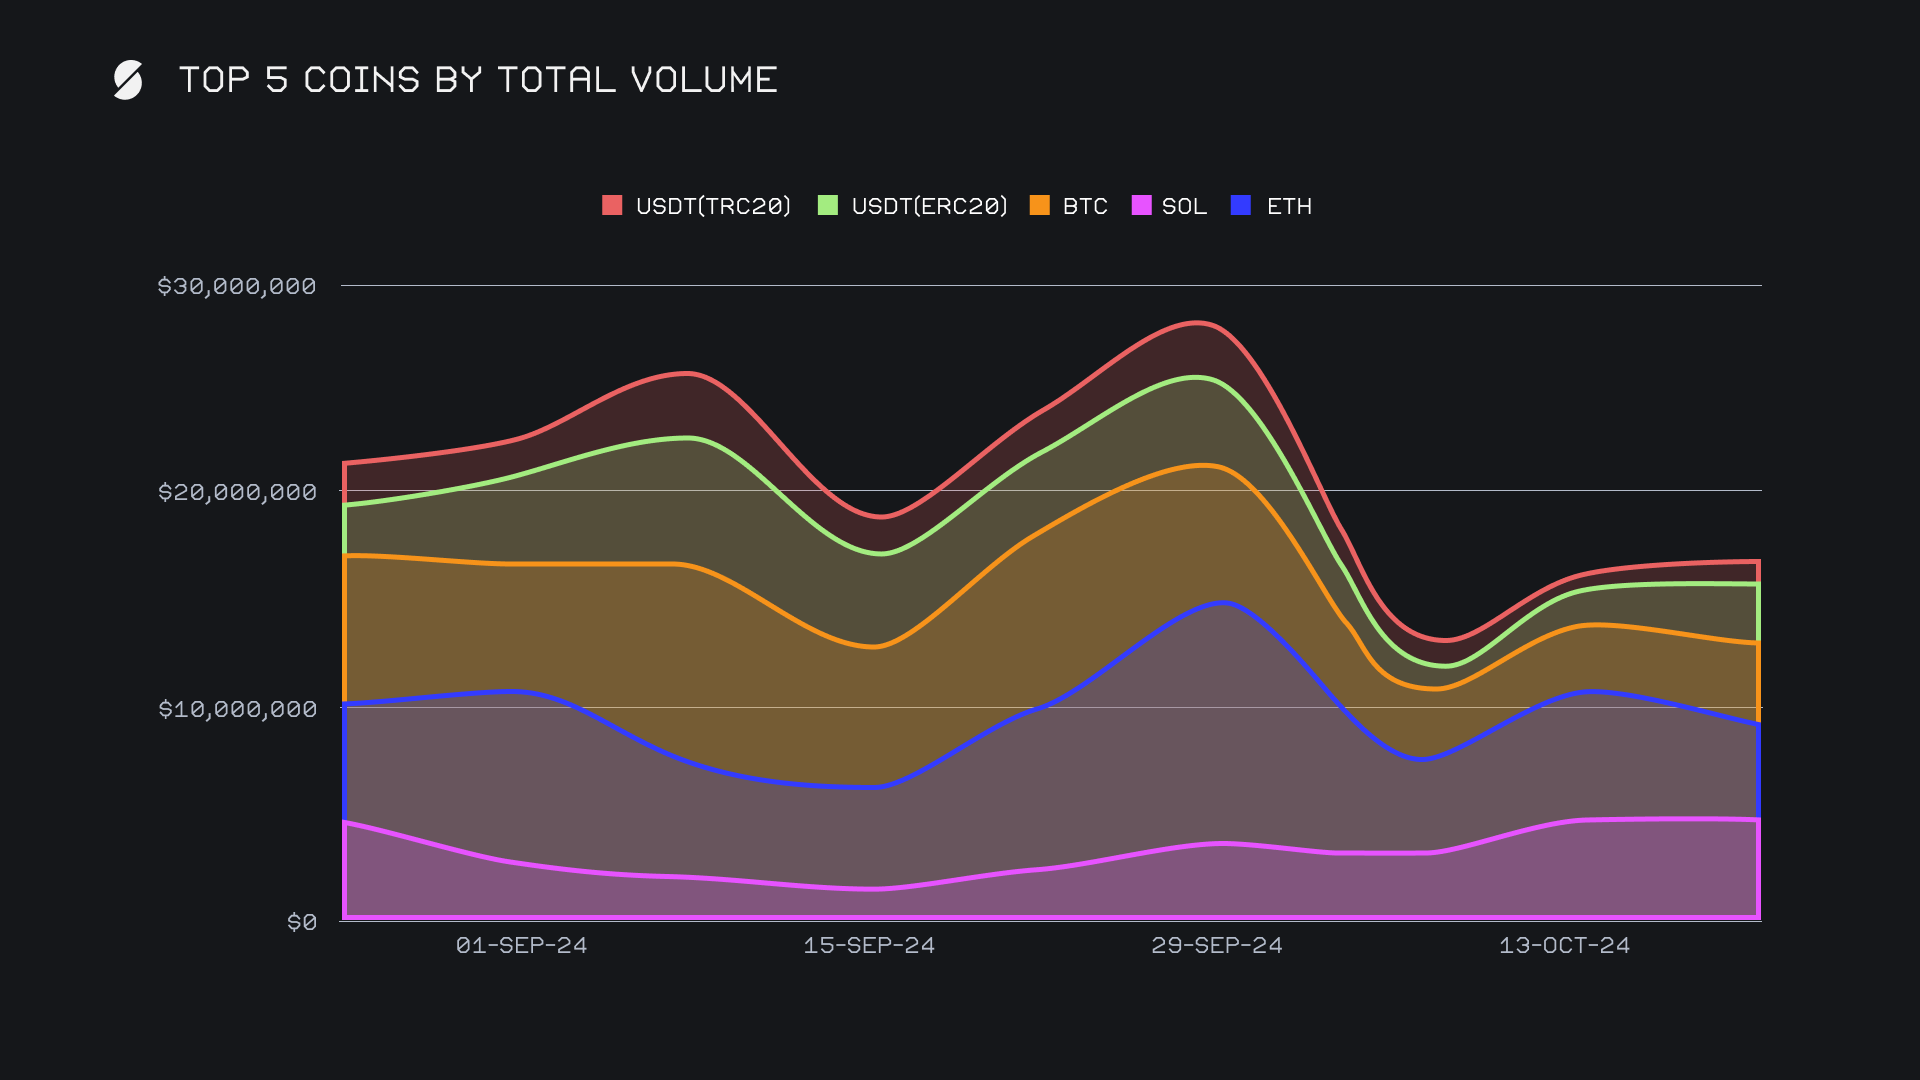Click the $20,000,000 y-axis label
The width and height of the screenshot is (1920, 1080).
237,492
